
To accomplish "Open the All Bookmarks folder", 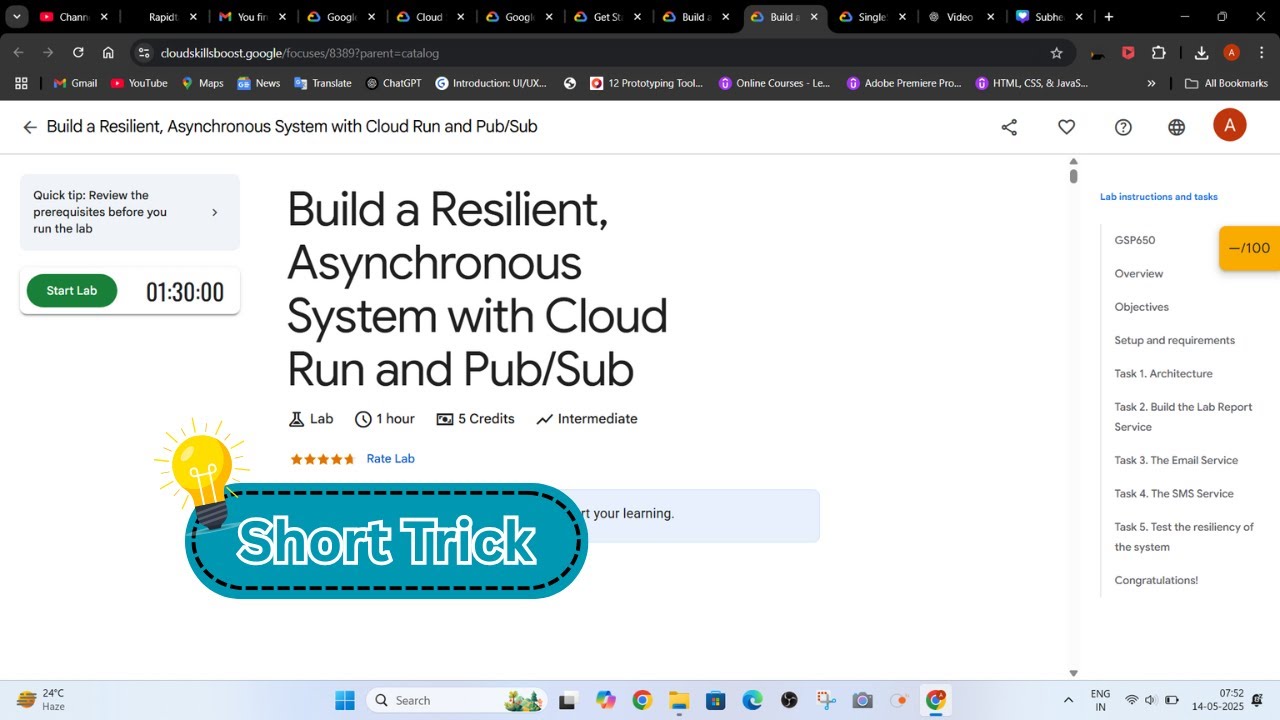I will [1226, 83].
